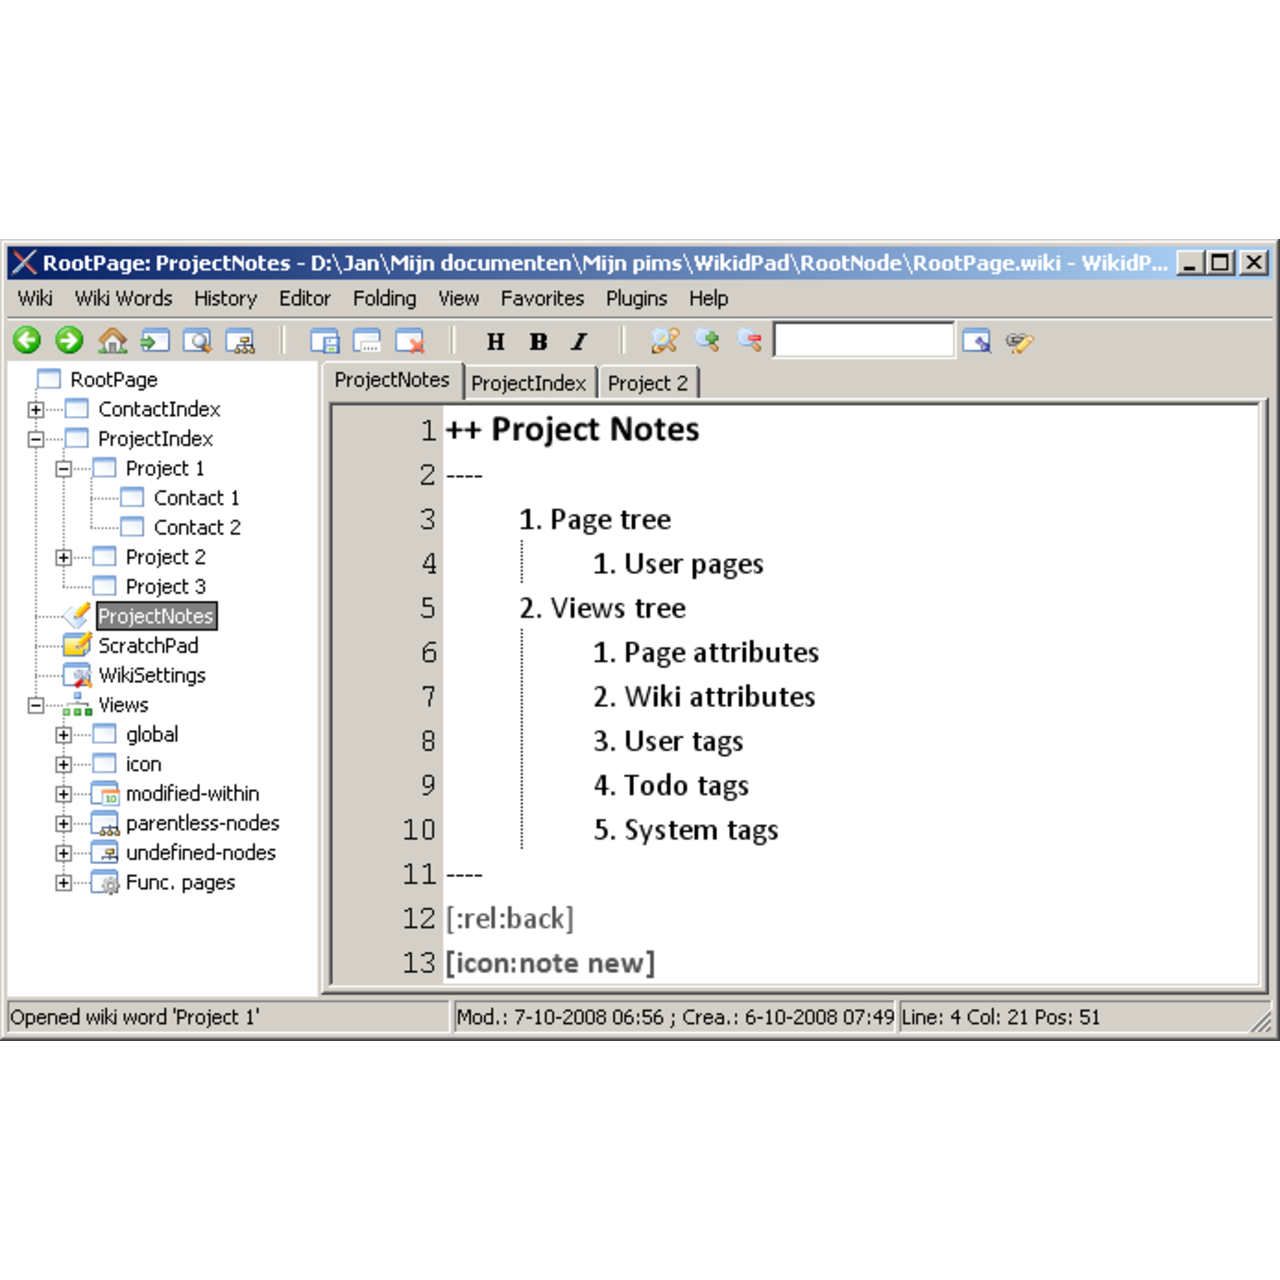The height and width of the screenshot is (1280, 1280).
Task: Click the [:rel:back] link in the editor
Action: (x=512, y=918)
